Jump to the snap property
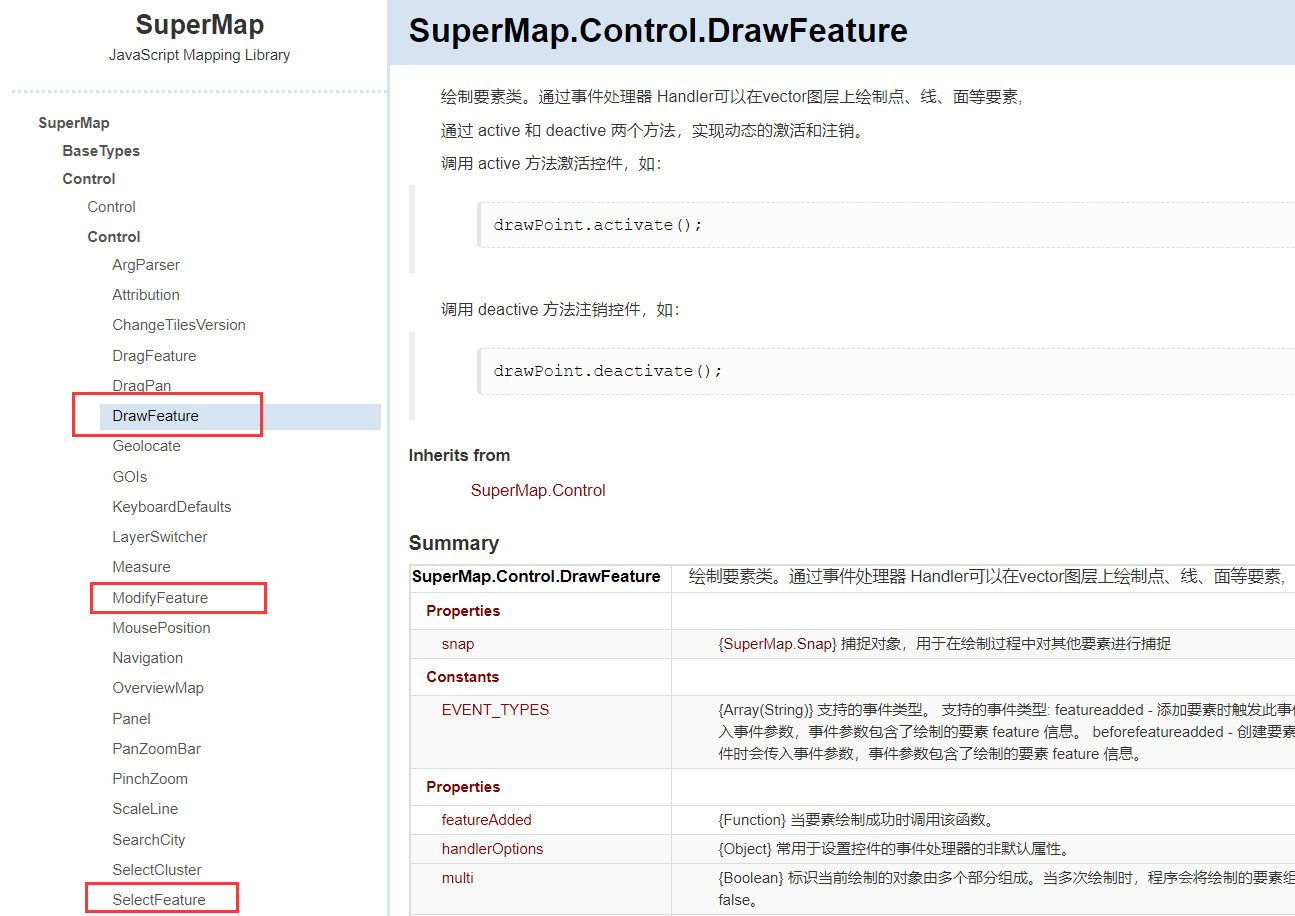 458,644
